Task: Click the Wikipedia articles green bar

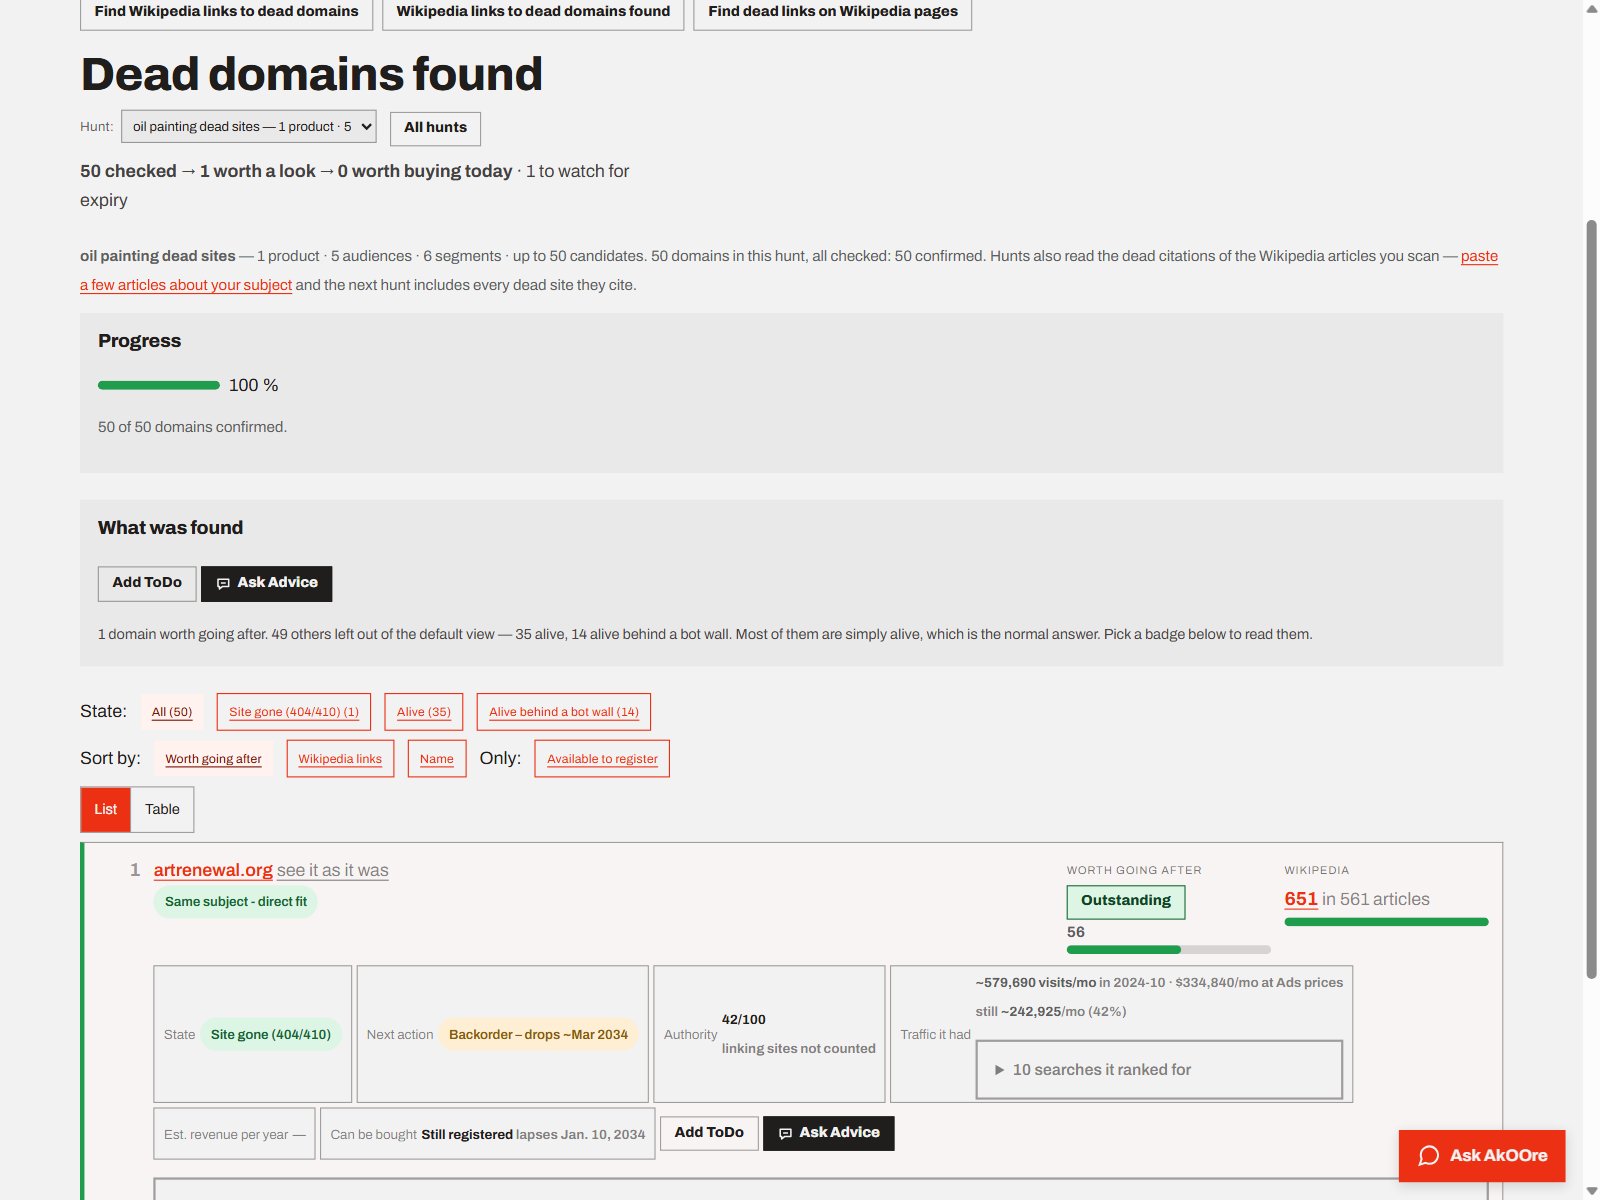Action: click(1387, 922)
